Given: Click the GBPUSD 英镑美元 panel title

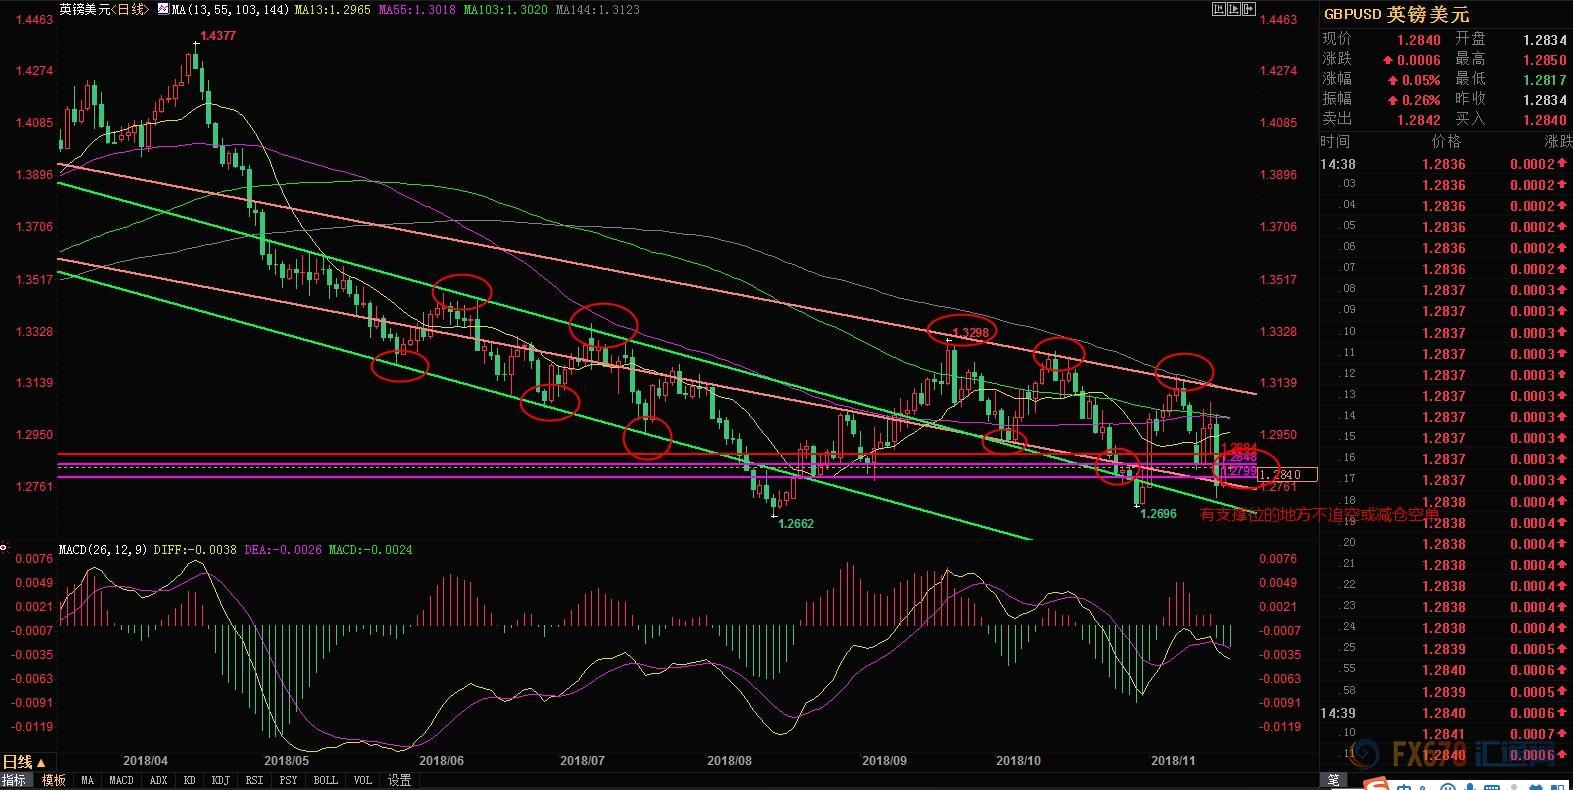Looking at the screenshot, I should tap(1397, 14).
